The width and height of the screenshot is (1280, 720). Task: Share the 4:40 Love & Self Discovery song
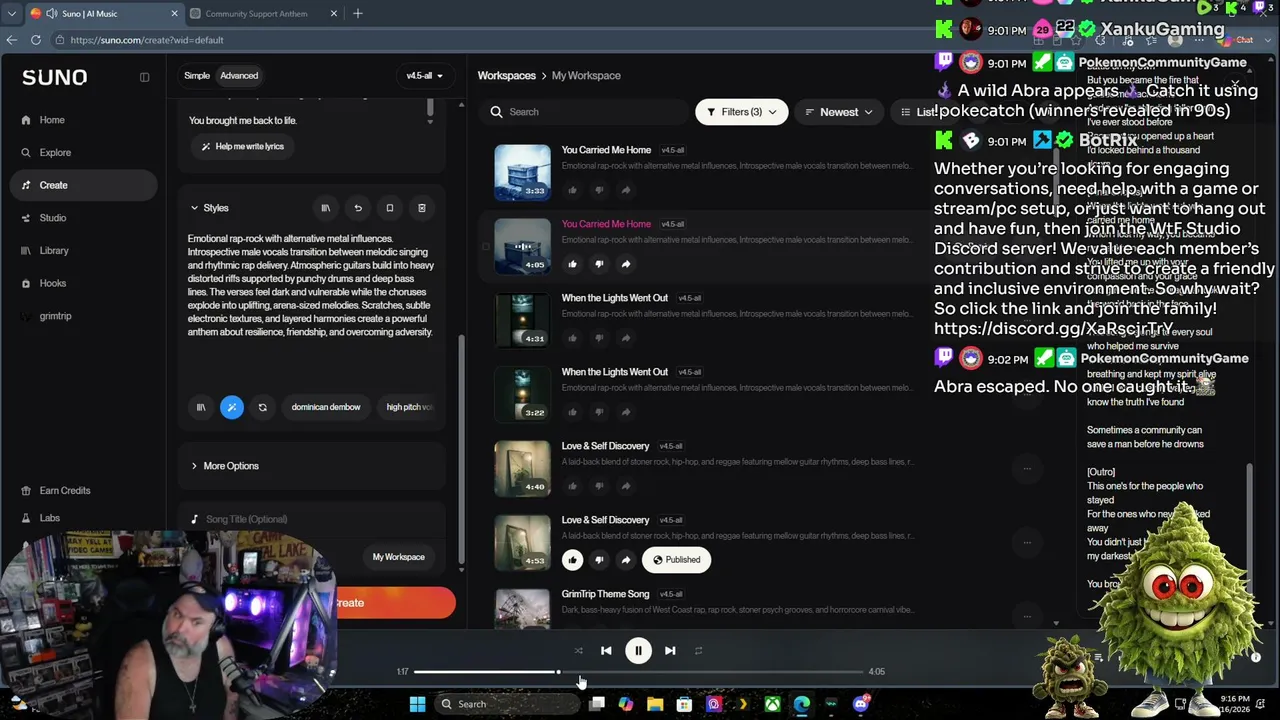point(626,486)
